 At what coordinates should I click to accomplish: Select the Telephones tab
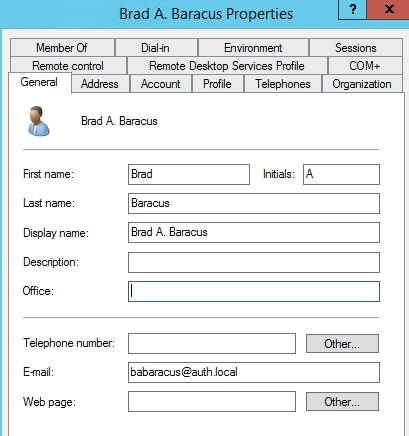coord(283,84)
